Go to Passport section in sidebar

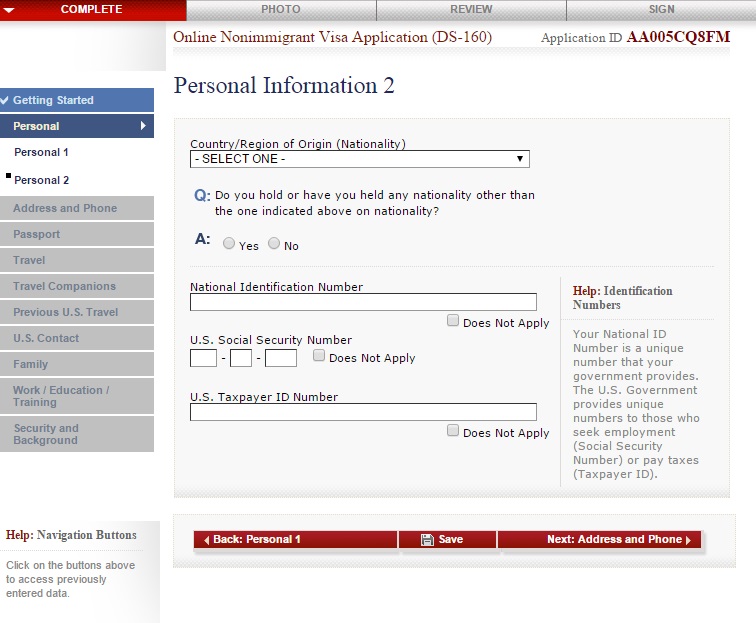click(77, 234)
